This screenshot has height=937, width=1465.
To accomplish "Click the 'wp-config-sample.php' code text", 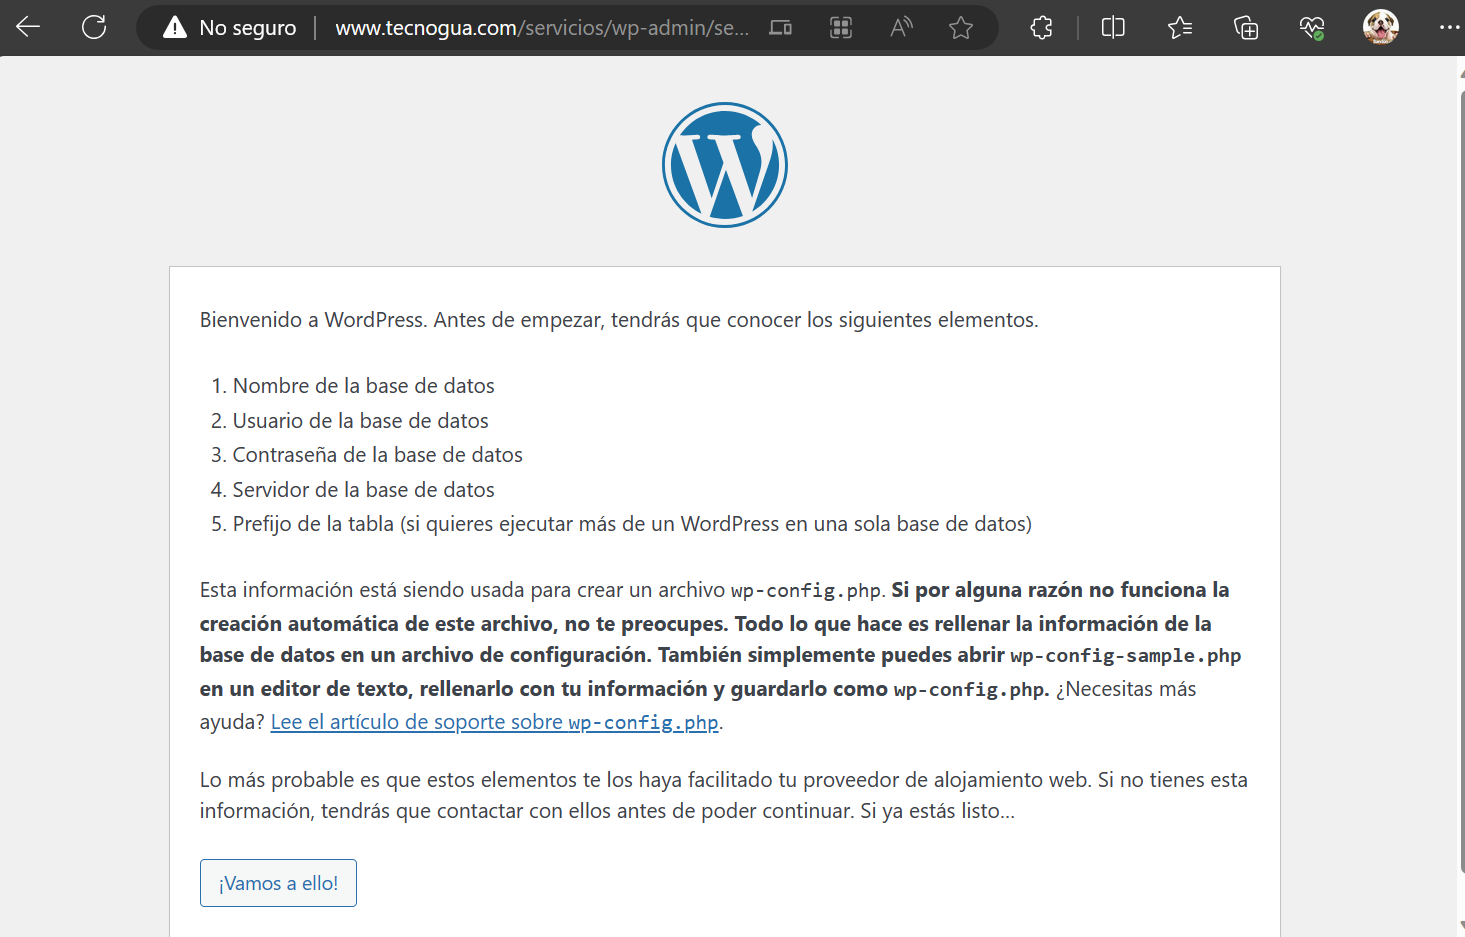I will 1126,656.
